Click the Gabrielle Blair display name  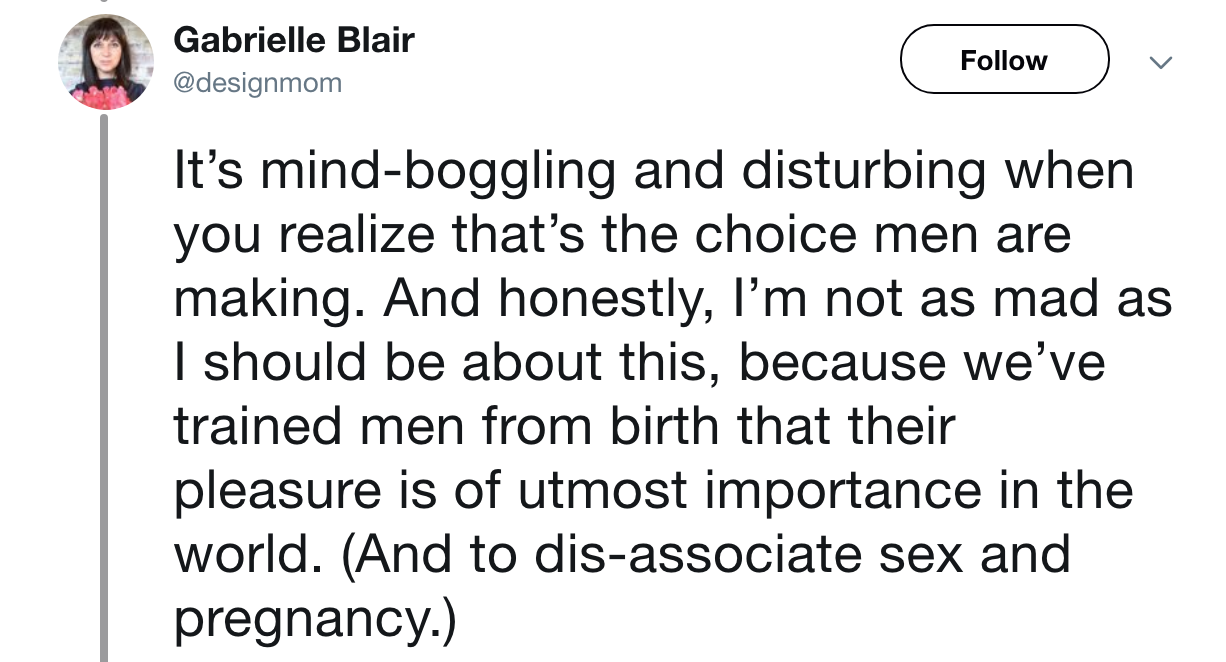(293, 41)
